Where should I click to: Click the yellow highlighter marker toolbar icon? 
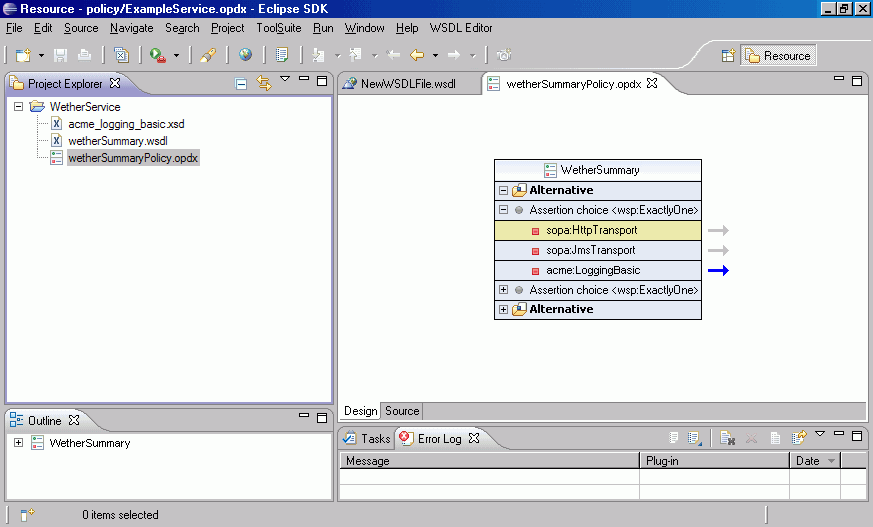click(x=208, y=55)
